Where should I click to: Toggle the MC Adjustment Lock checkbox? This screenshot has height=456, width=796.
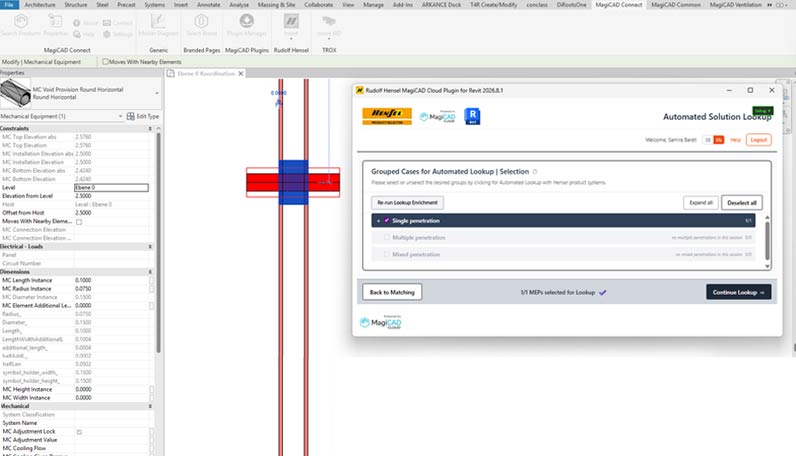pos(79,432)
